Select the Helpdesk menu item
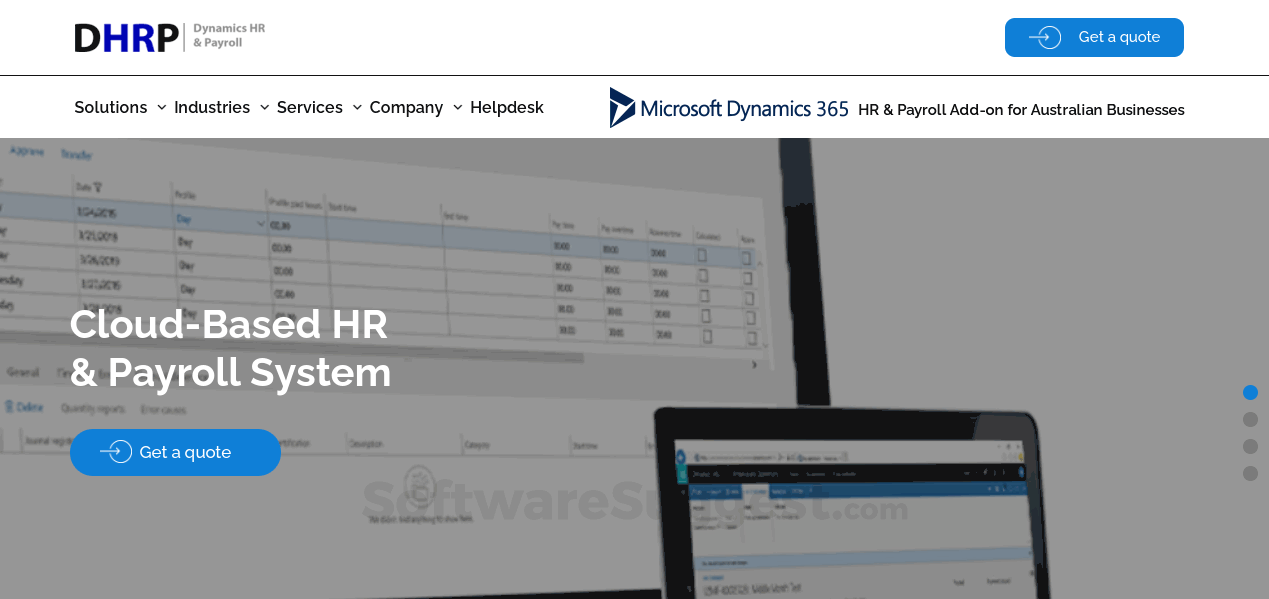 [x=507, y=107]
